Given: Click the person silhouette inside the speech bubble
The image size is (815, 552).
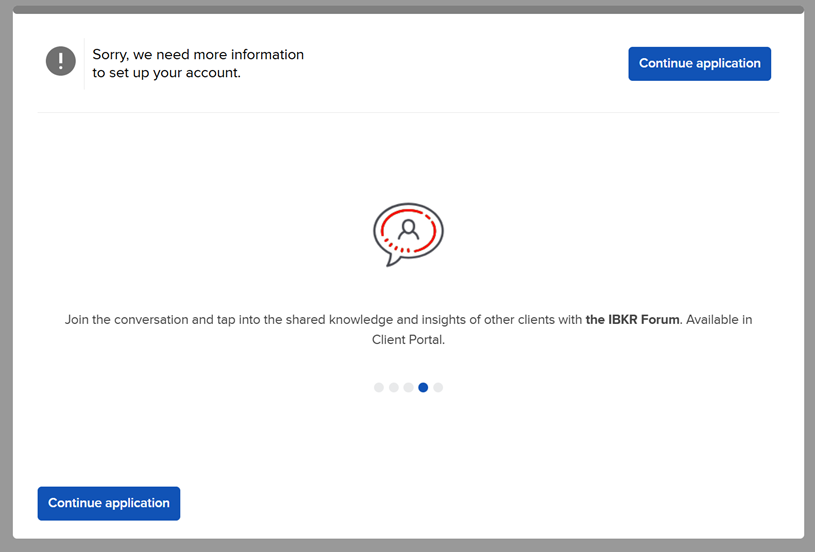Looking at the screenshot, I should point(408,229).
